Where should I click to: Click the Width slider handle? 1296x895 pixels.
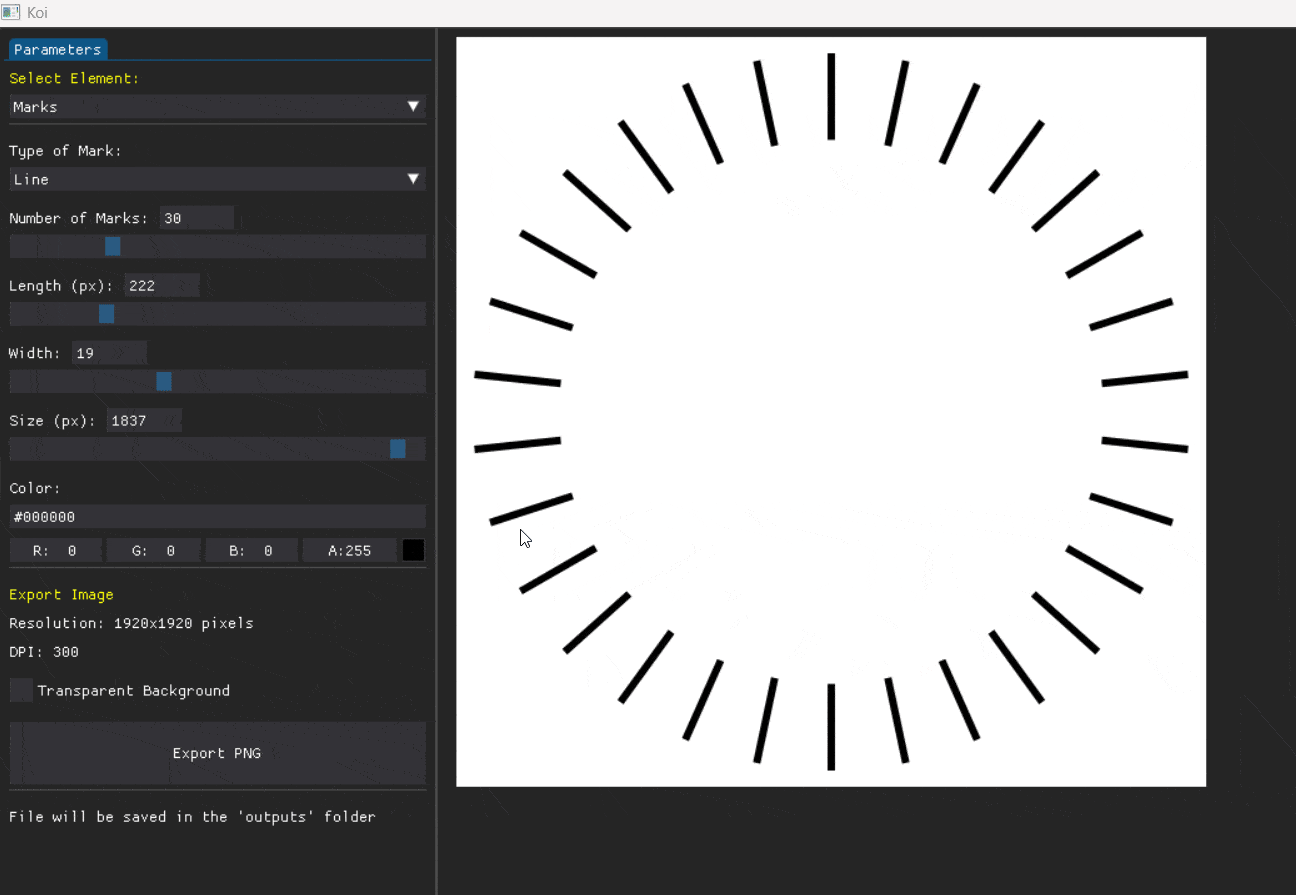164,381
